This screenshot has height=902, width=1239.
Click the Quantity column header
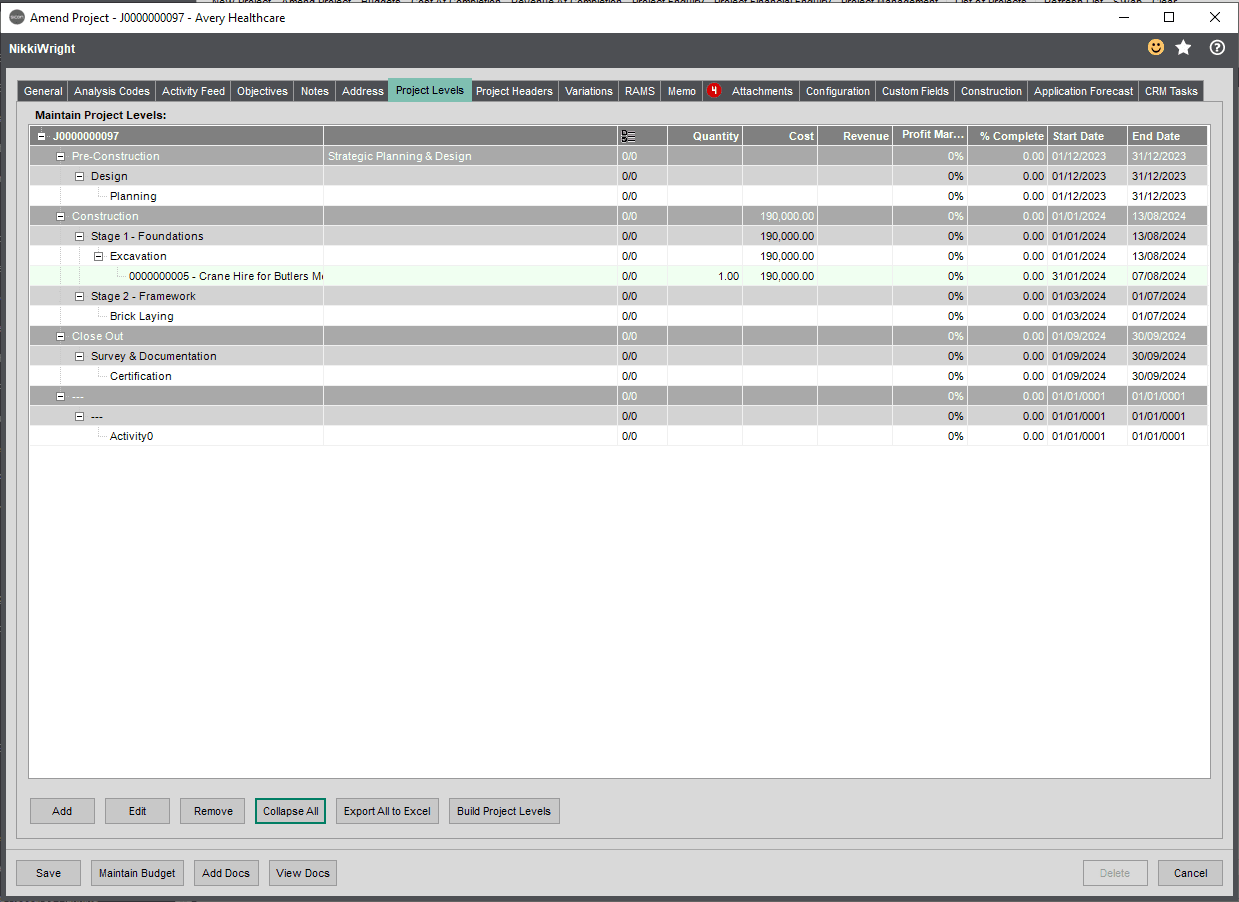(x=705, y=136)
